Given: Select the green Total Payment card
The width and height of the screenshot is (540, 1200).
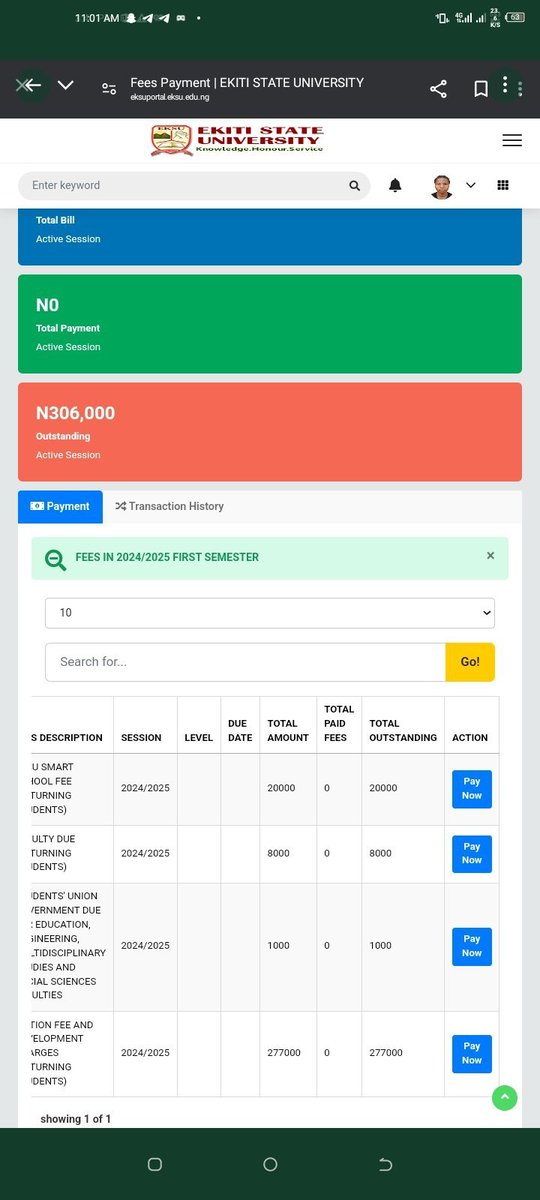Looking at the screenshot, I should click(270, 324).
